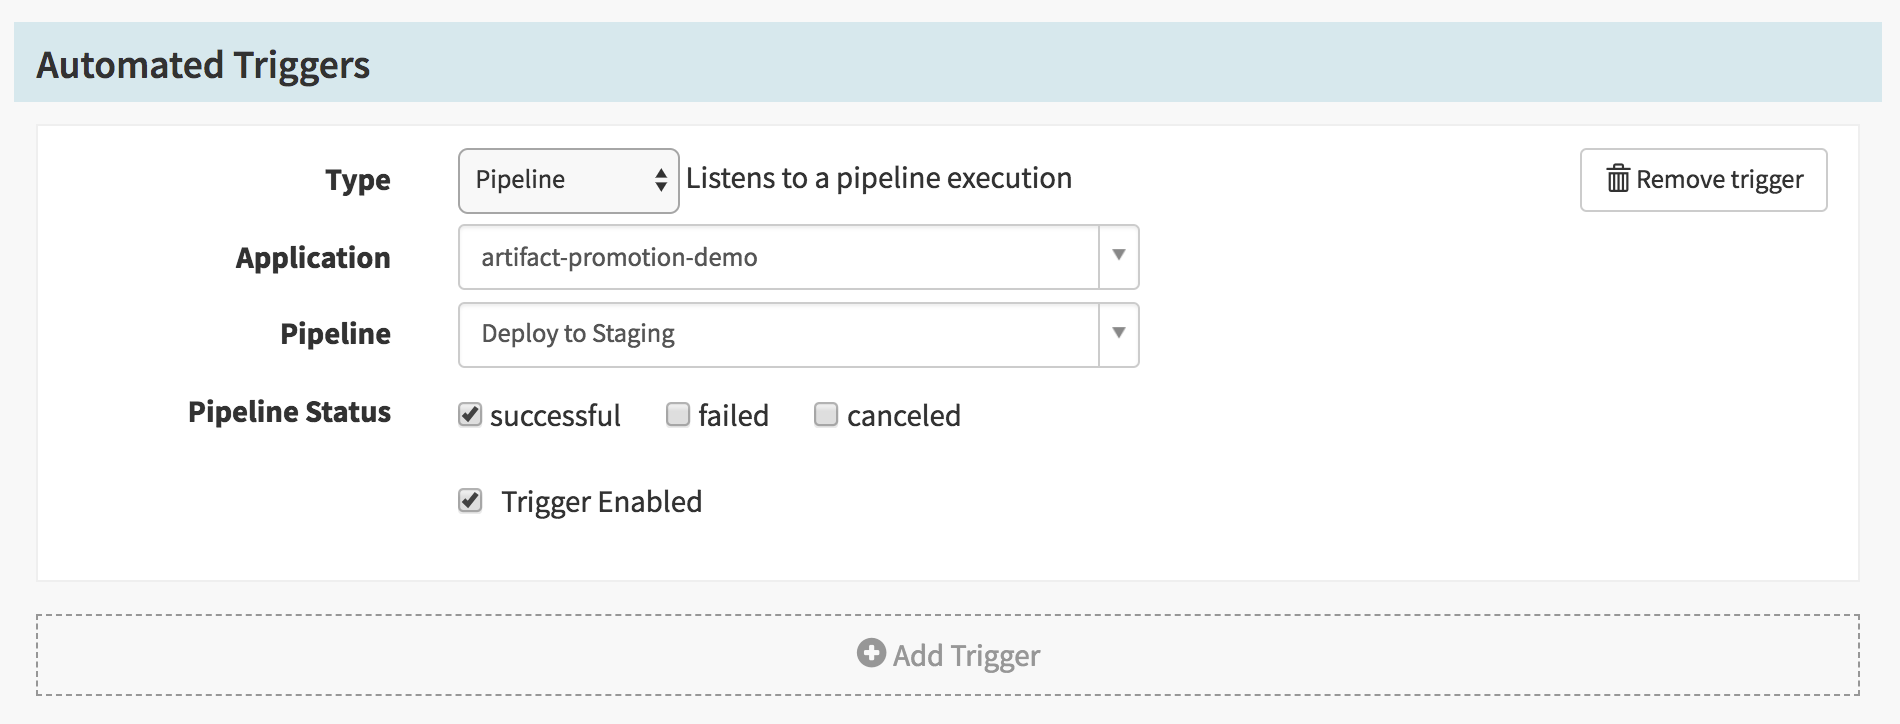Screen dimensions: 1900x724
Task: Enable the failed pipeline status checkbox
Action: tap(678, 414)
